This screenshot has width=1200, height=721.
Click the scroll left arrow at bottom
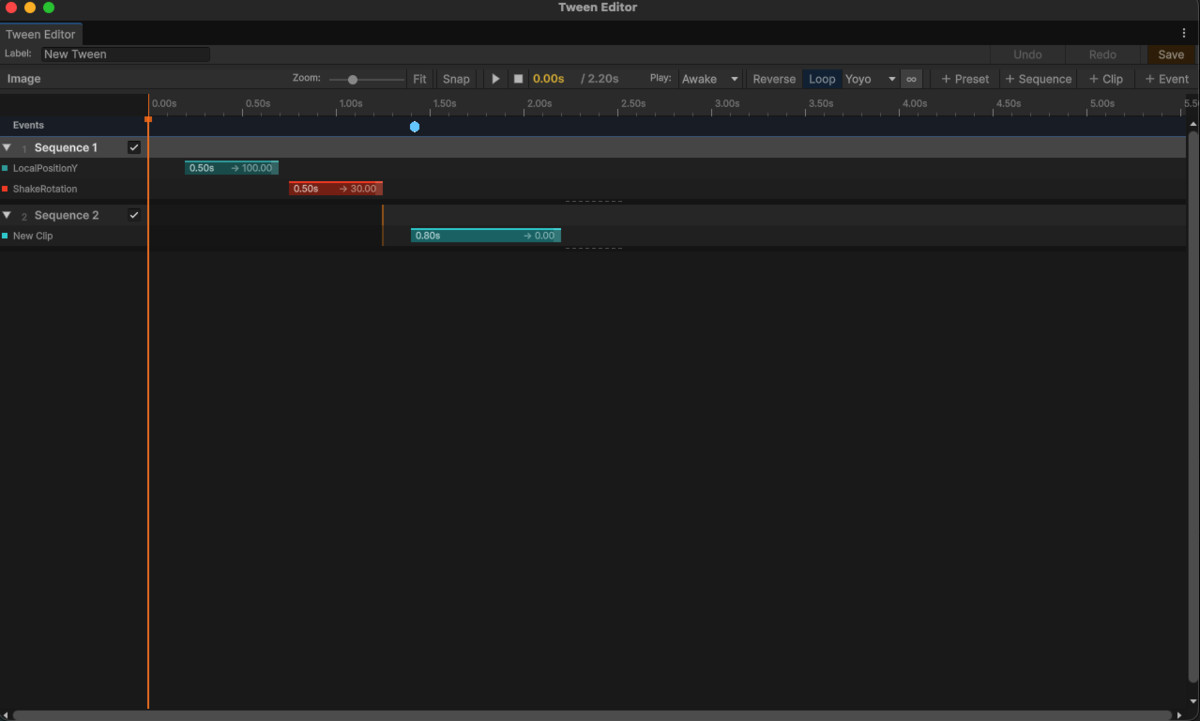pos(5,715)
